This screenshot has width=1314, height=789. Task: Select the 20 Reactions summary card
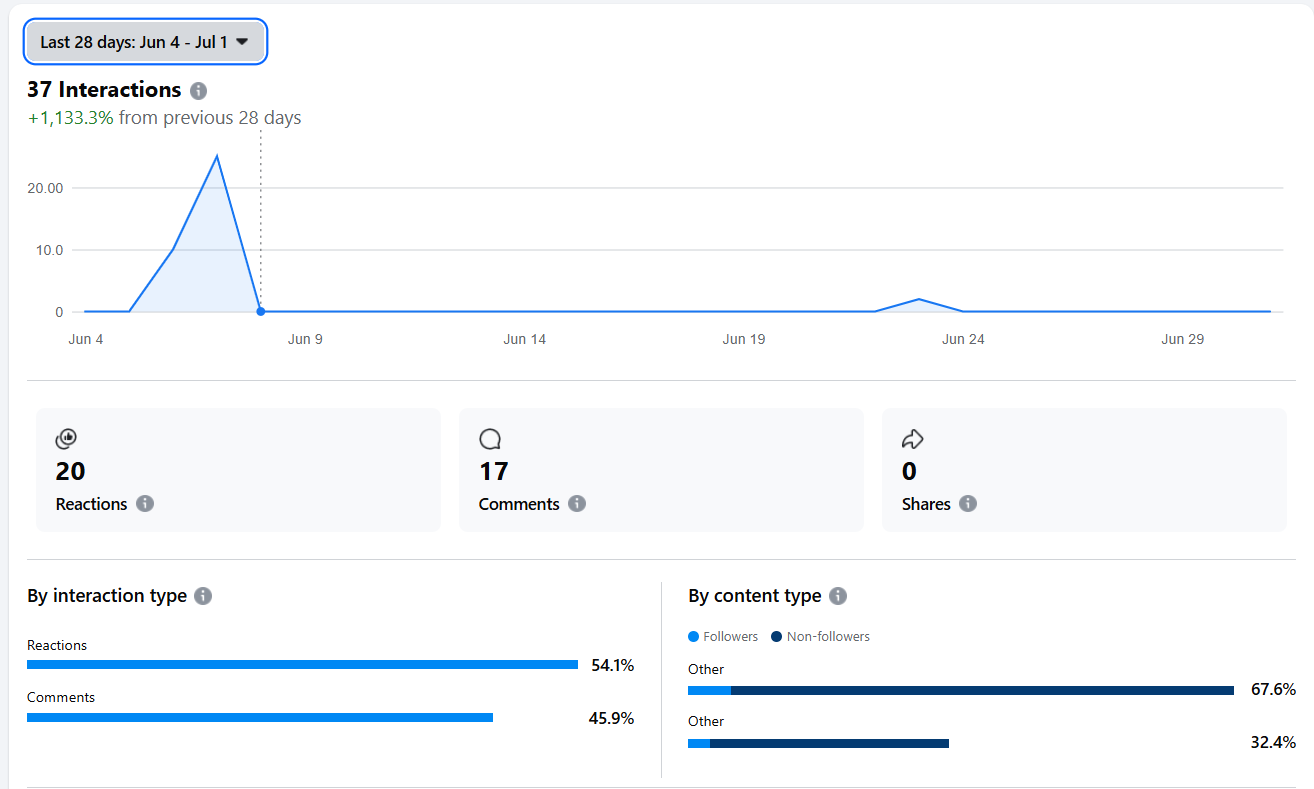pos(238,470)
